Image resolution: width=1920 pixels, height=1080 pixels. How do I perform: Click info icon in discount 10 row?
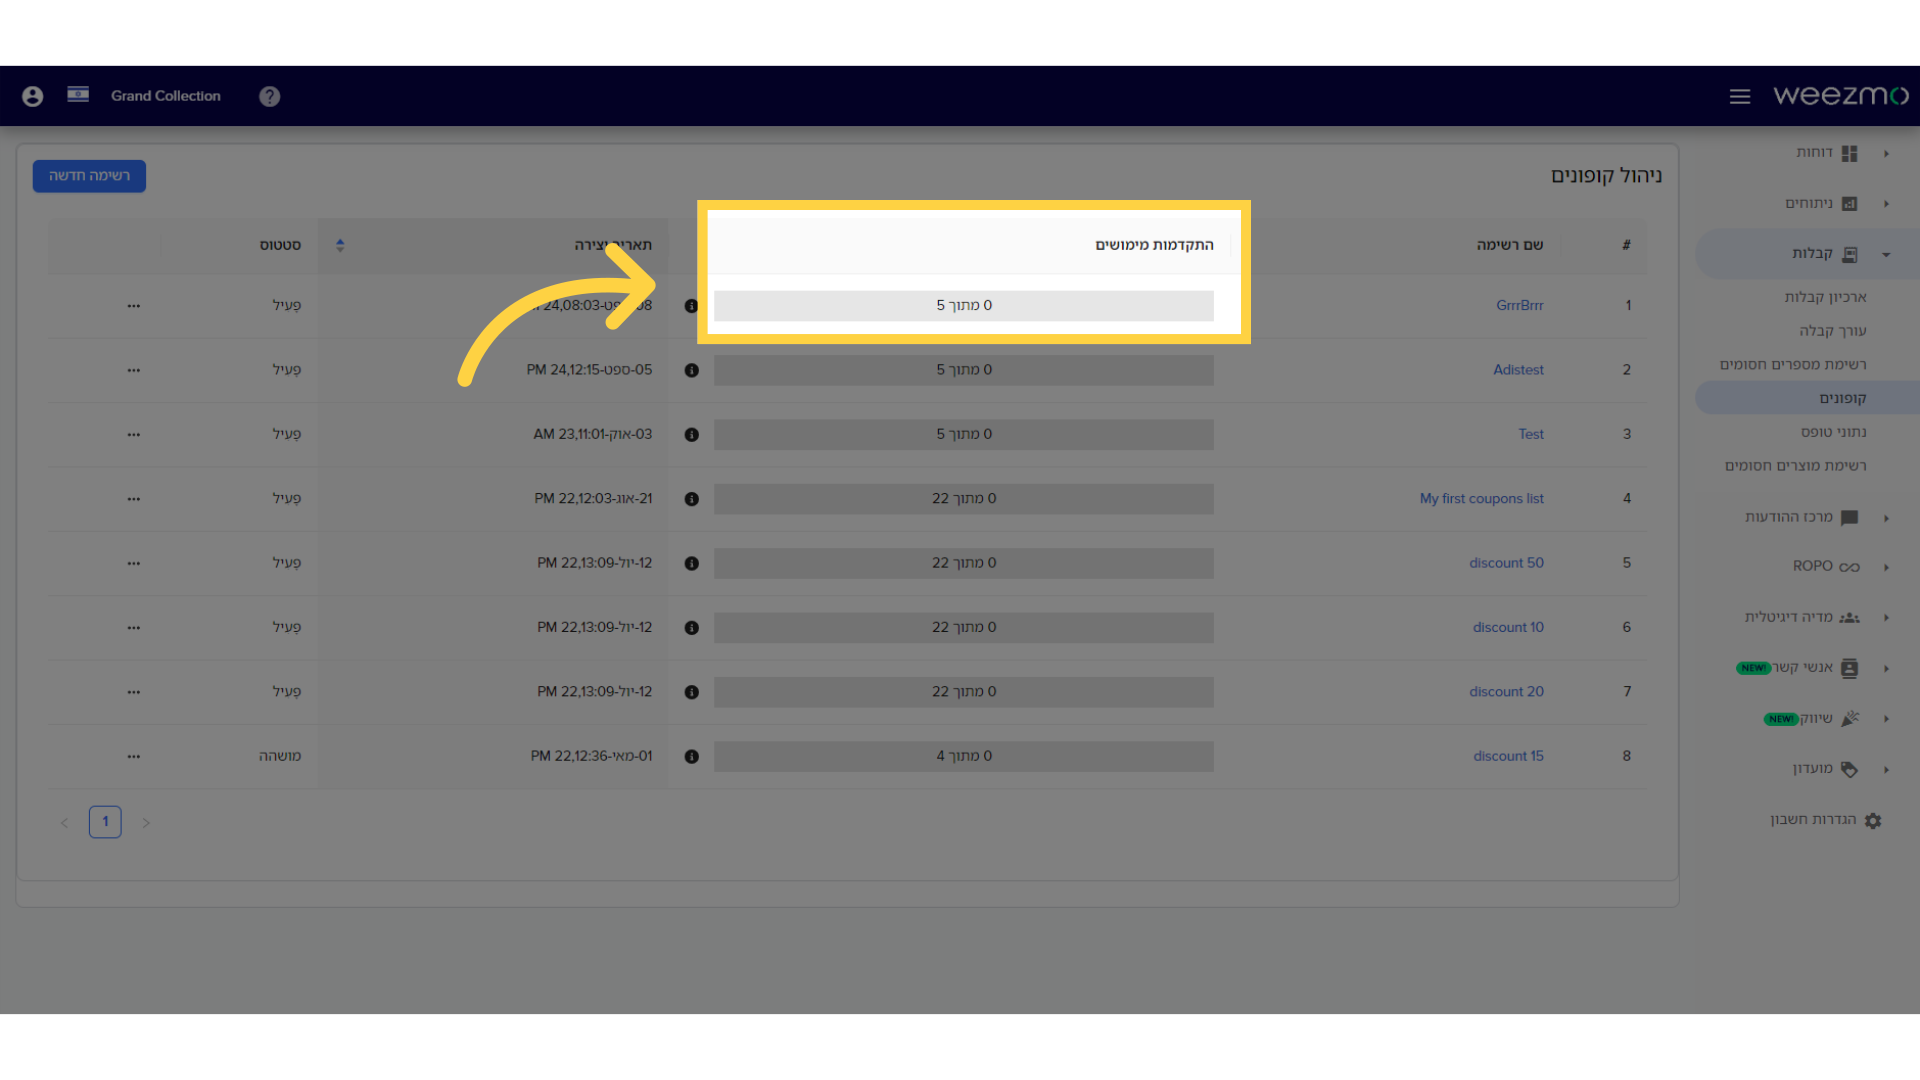(x=692, y=628)
